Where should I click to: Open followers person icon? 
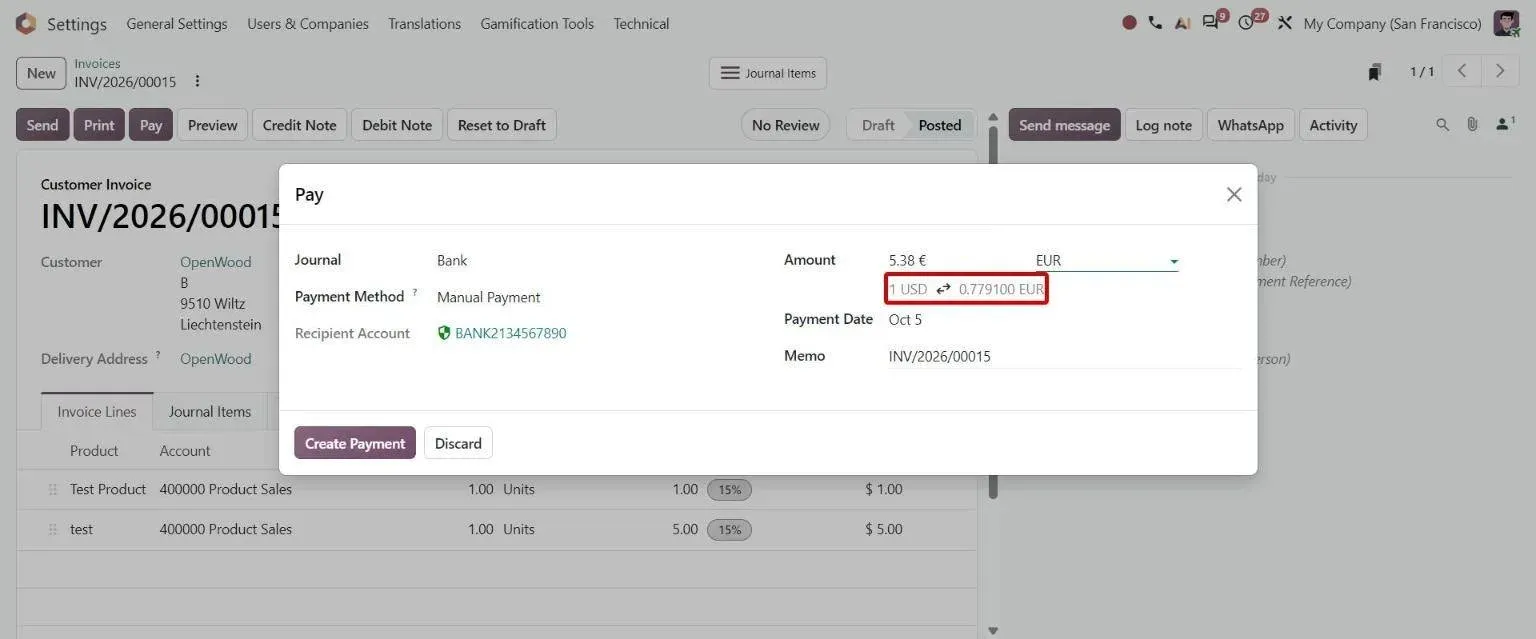(1504, 124)
